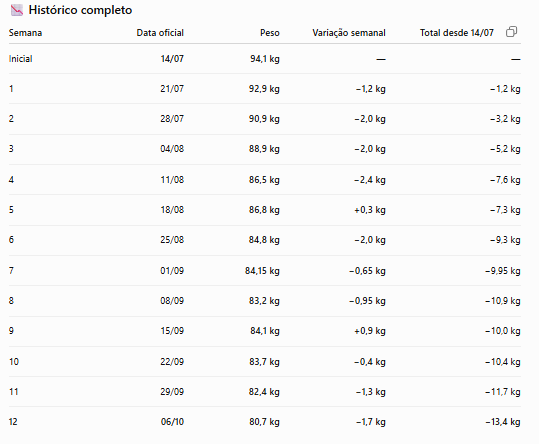The width and height of the screenshot is (539, 444).
Task: Select the Histórico completo heading
Action: click(x=80, y=10)
